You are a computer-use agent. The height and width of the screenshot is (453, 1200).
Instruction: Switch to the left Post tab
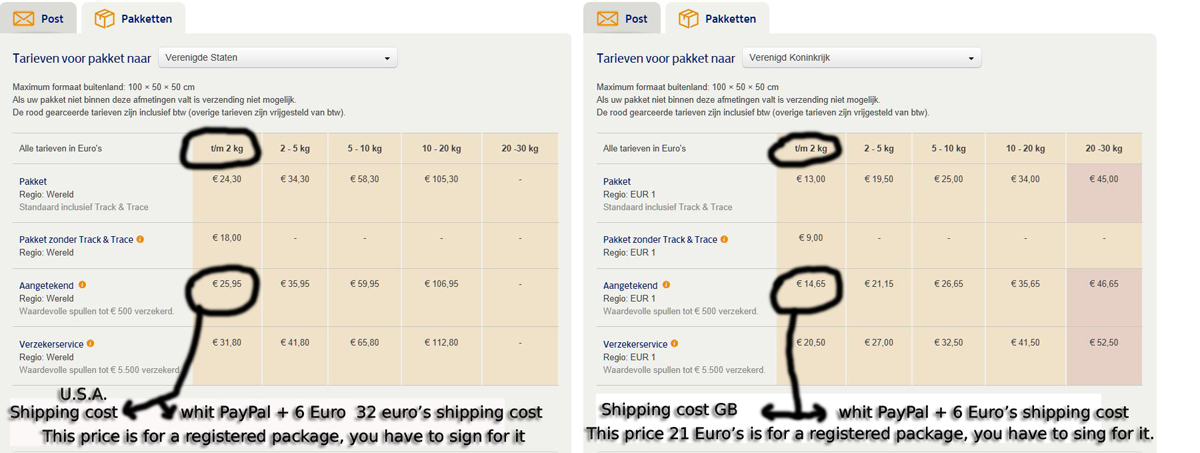click(39, 18)
